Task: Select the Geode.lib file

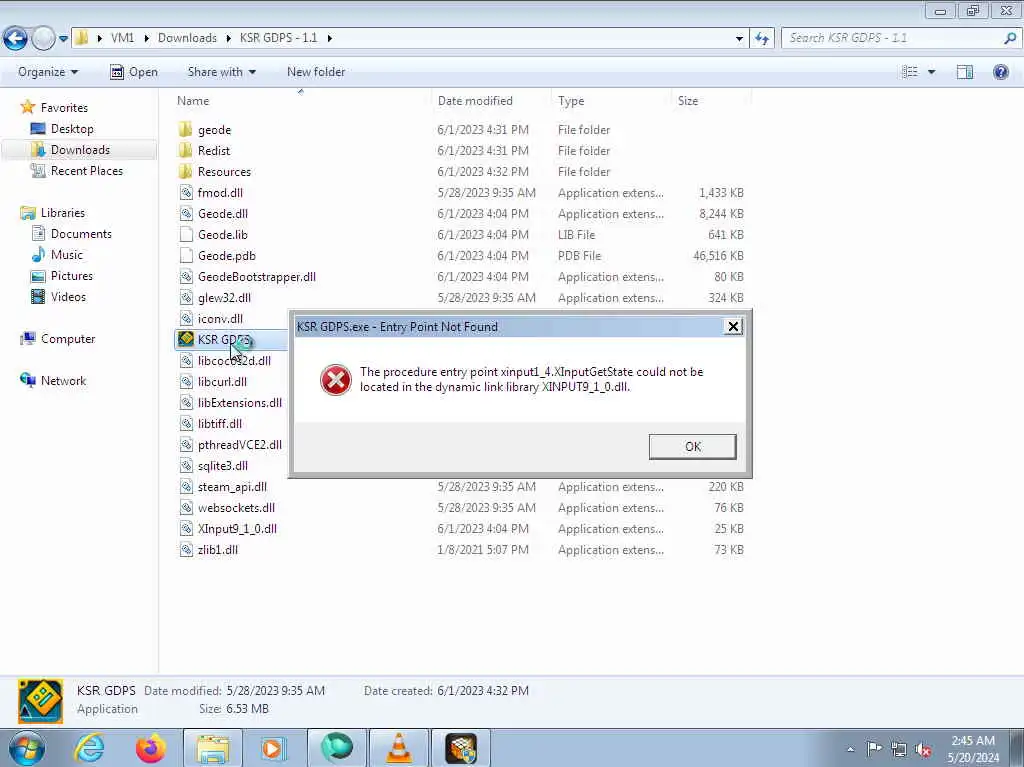Action: [x=223, y=235]
